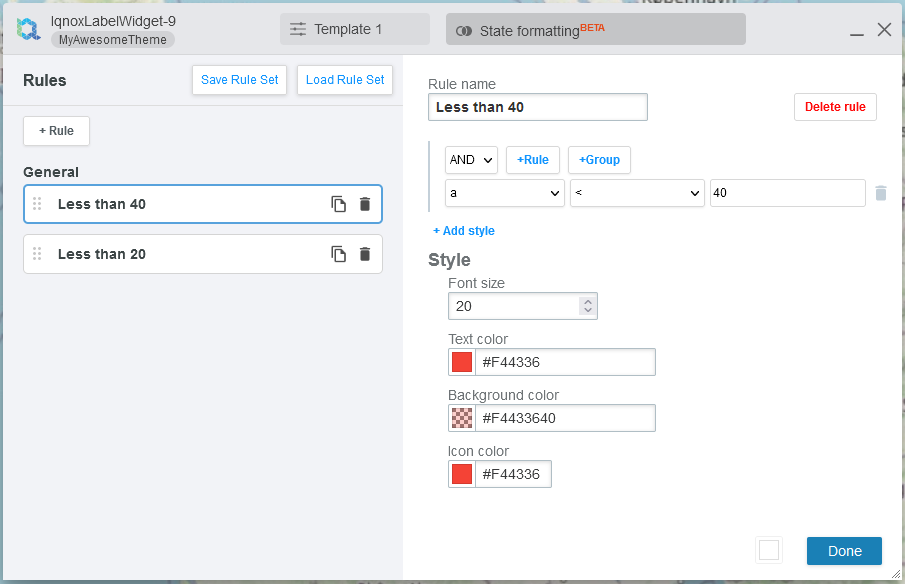This screenshot has height=584, width=905.
Task: Delete the Less than 20 rule via trash icon
Action: [364, 253]
